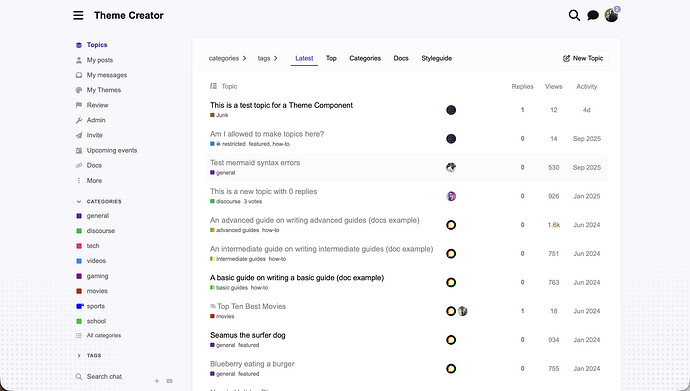The height and width of the screenshot is (391, 690).
Task: Switch to the Categories tab
Action: pos(365,58)
